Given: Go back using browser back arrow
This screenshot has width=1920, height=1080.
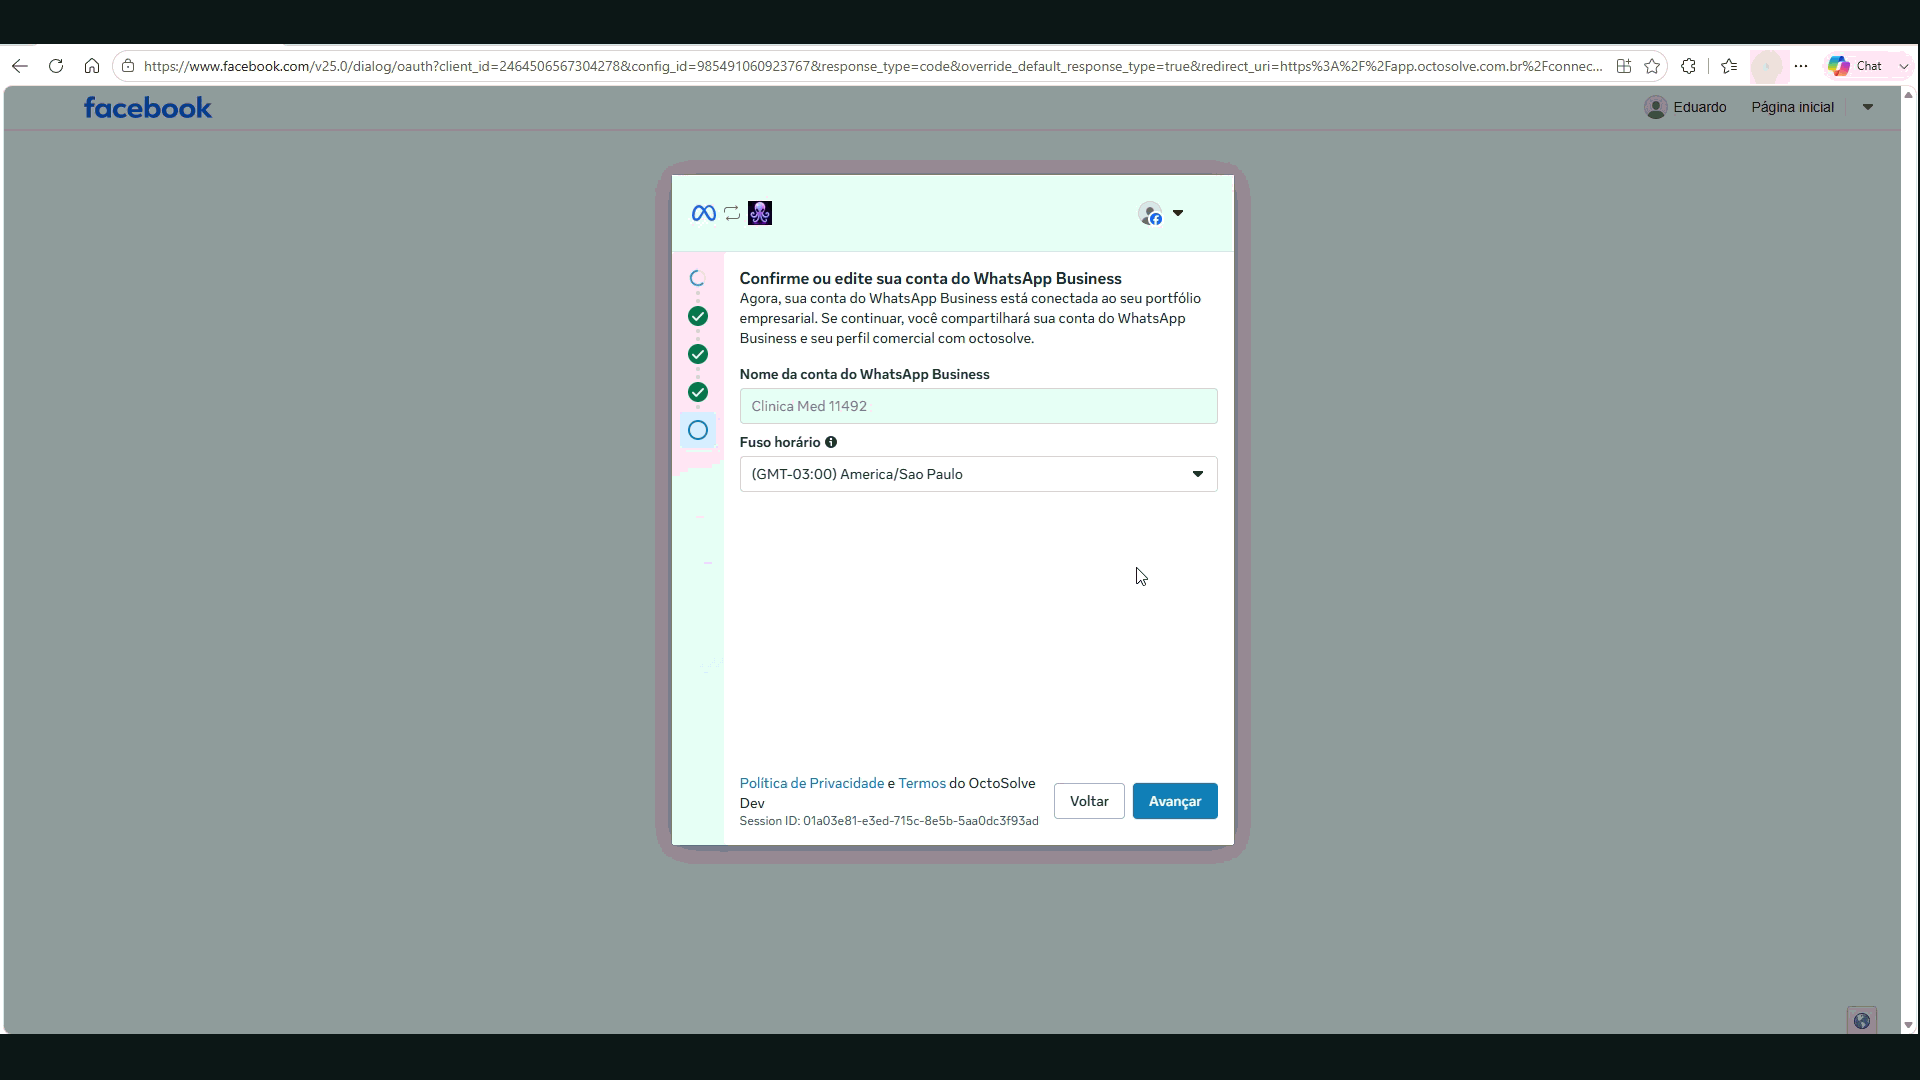Looking at the screenshot, I should 20,66.
